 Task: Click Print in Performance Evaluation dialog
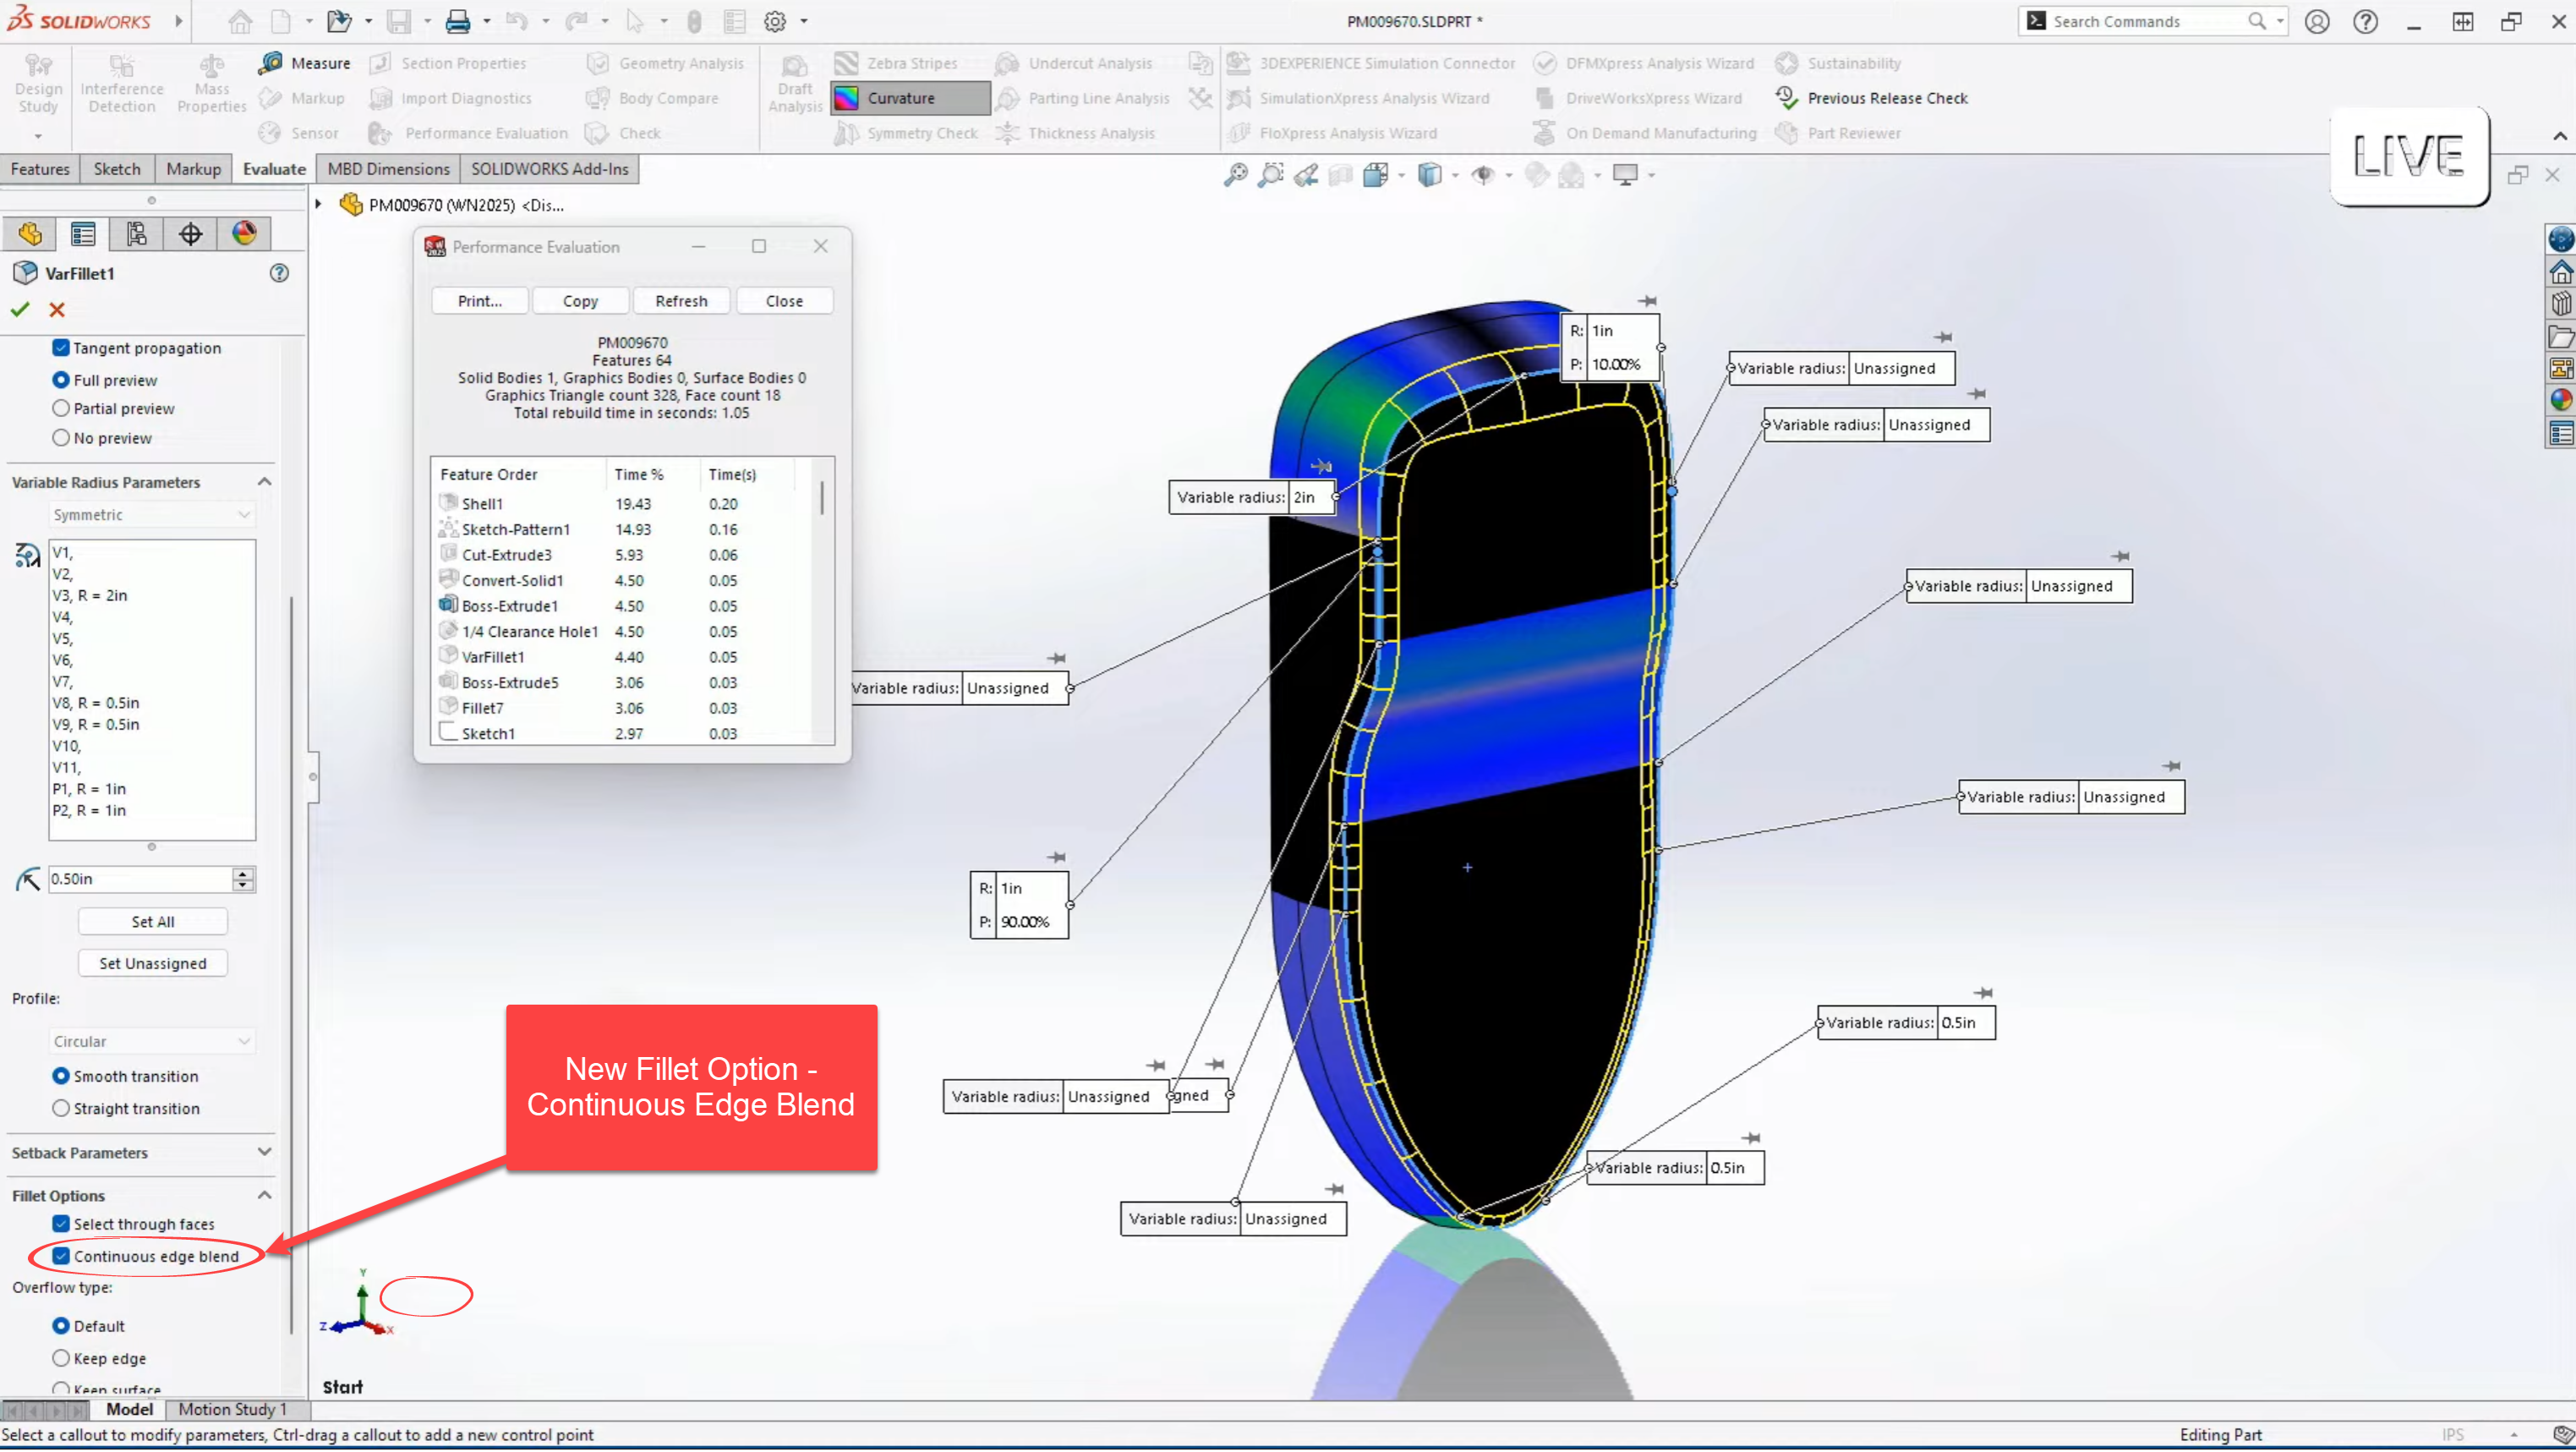point(479,301)
